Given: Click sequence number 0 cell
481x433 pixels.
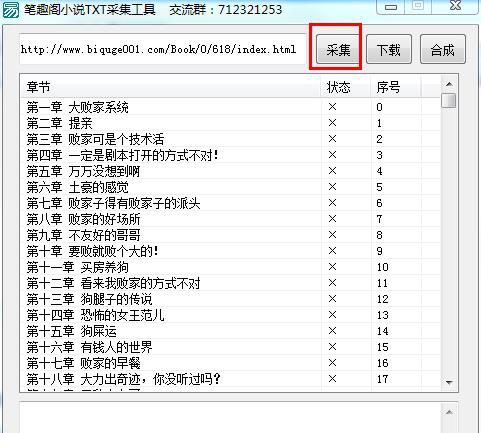Looking at the screenshot, I should 379,107.
